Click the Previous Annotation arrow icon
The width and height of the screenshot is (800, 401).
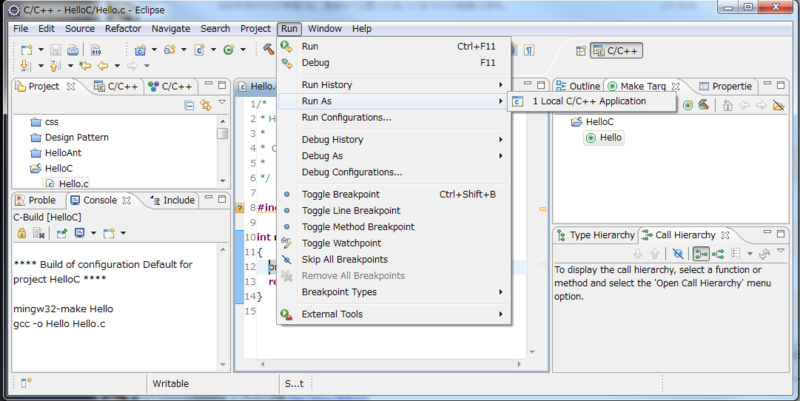pos(55,65)
